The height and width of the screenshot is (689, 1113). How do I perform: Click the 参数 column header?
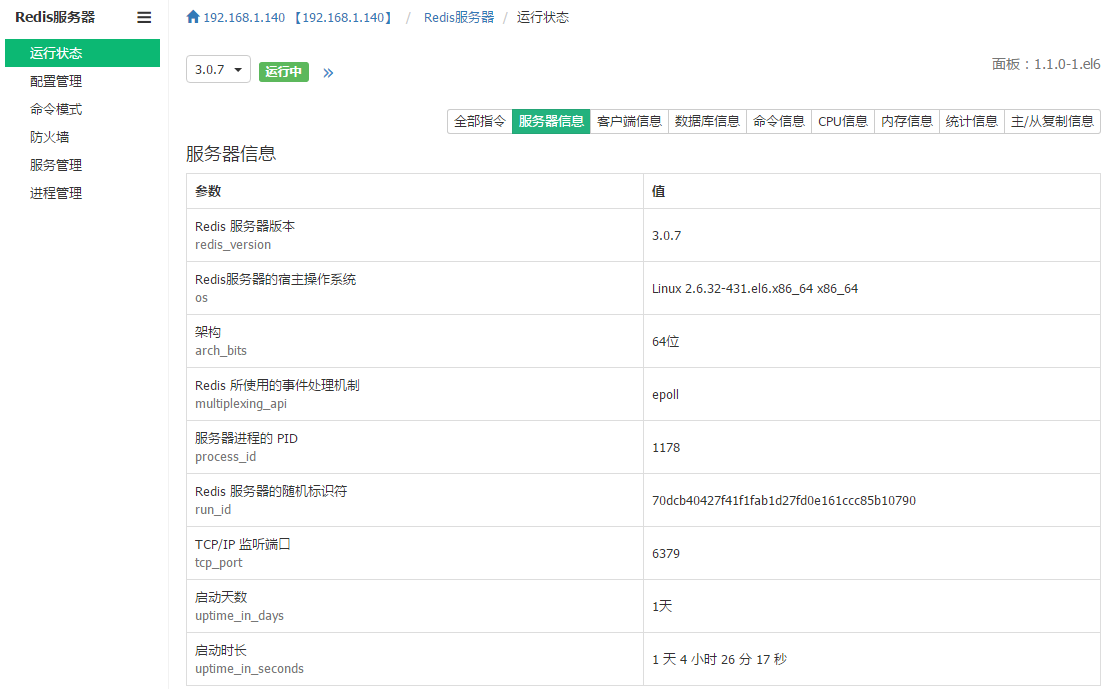415,191
